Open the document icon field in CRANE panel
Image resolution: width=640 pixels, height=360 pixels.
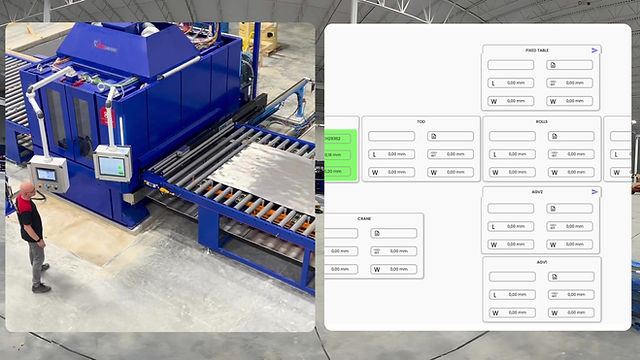(x=394, y=233)
